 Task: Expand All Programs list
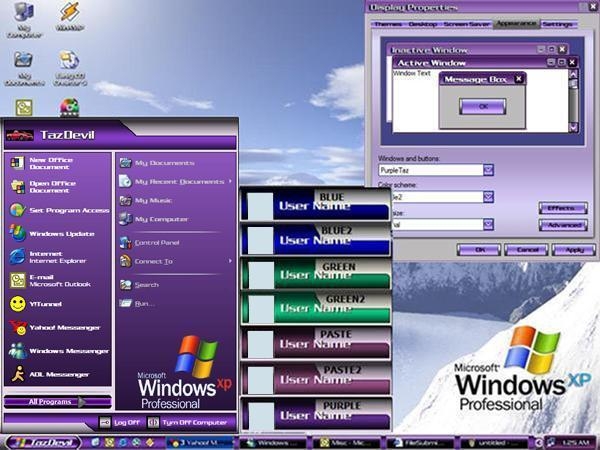[58, 402]
